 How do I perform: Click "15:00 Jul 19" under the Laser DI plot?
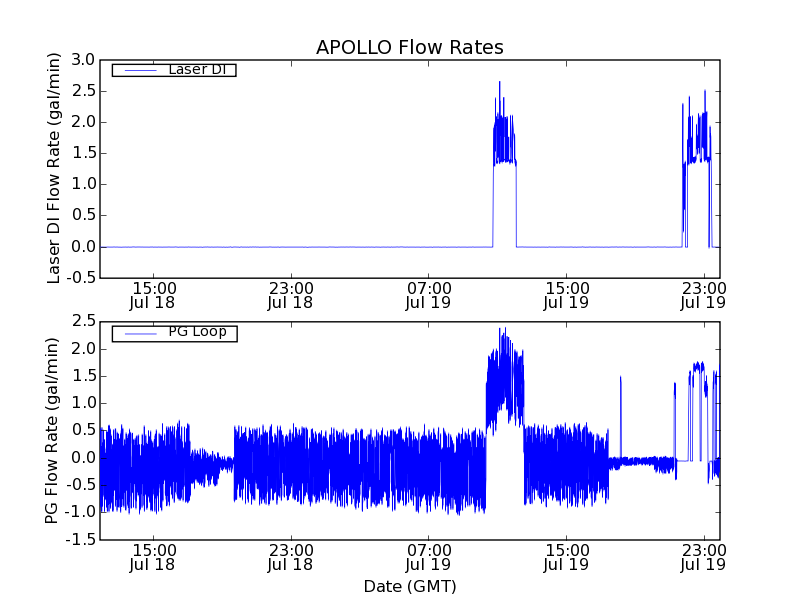566,295
